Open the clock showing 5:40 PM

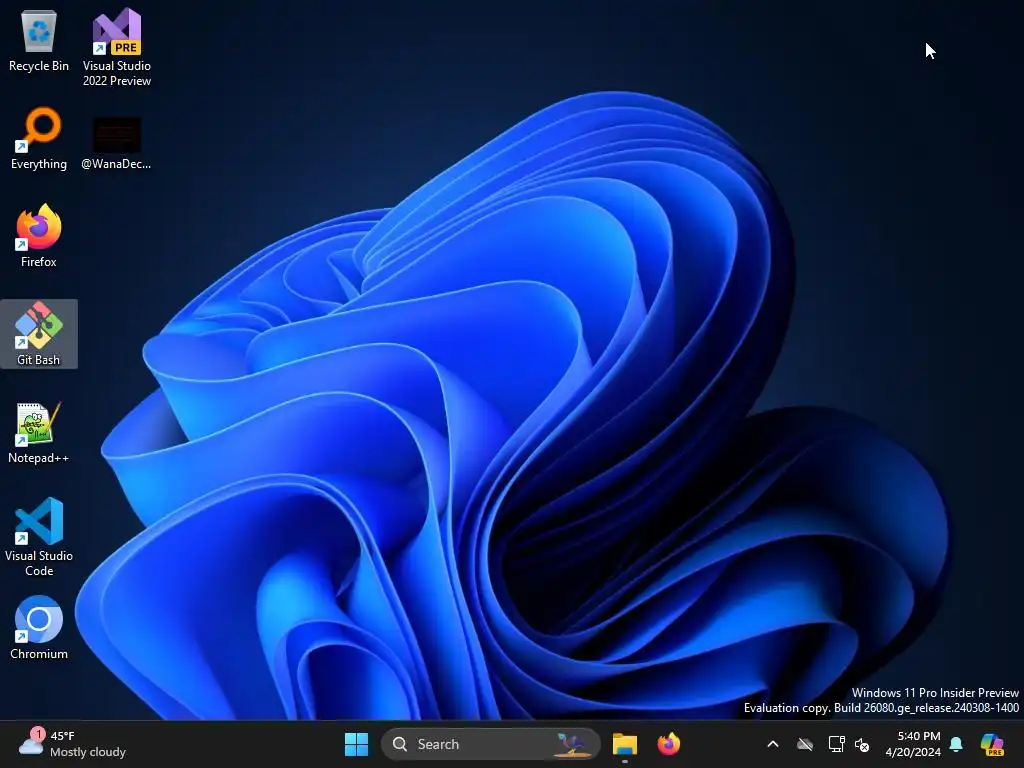click(913, 744)
